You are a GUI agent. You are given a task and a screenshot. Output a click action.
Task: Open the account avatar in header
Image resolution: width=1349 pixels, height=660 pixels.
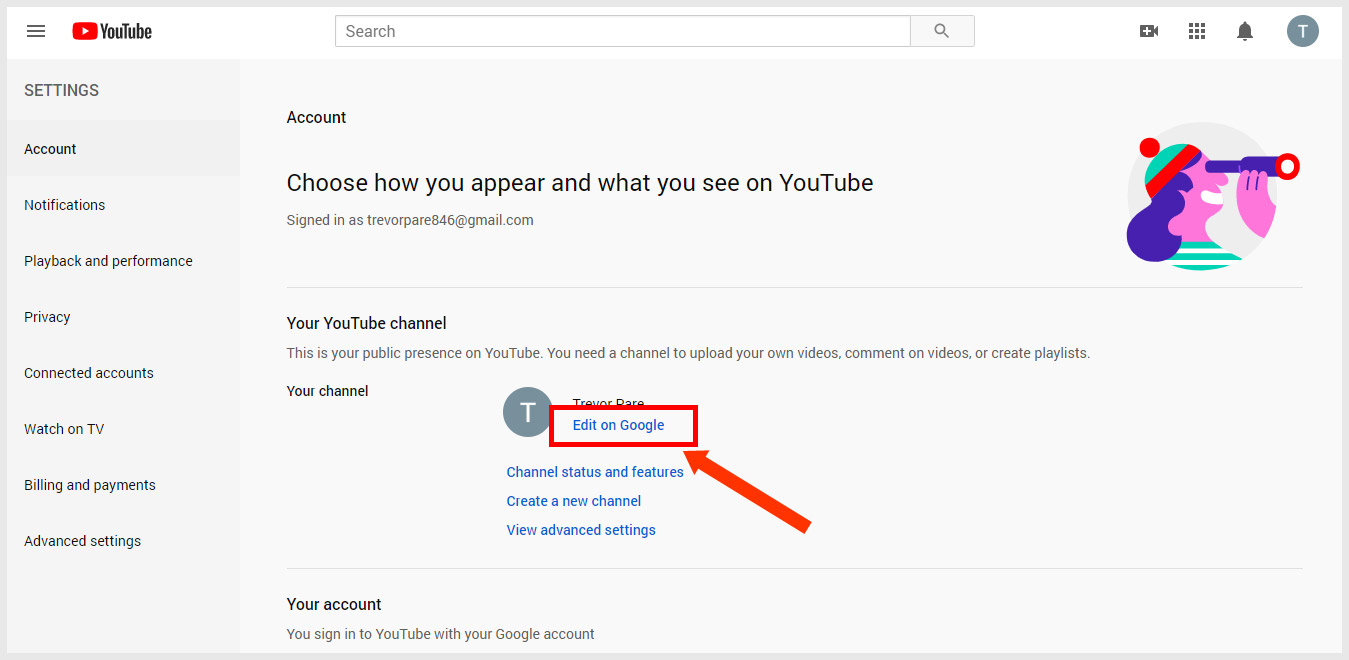[x=1303, y=31]
